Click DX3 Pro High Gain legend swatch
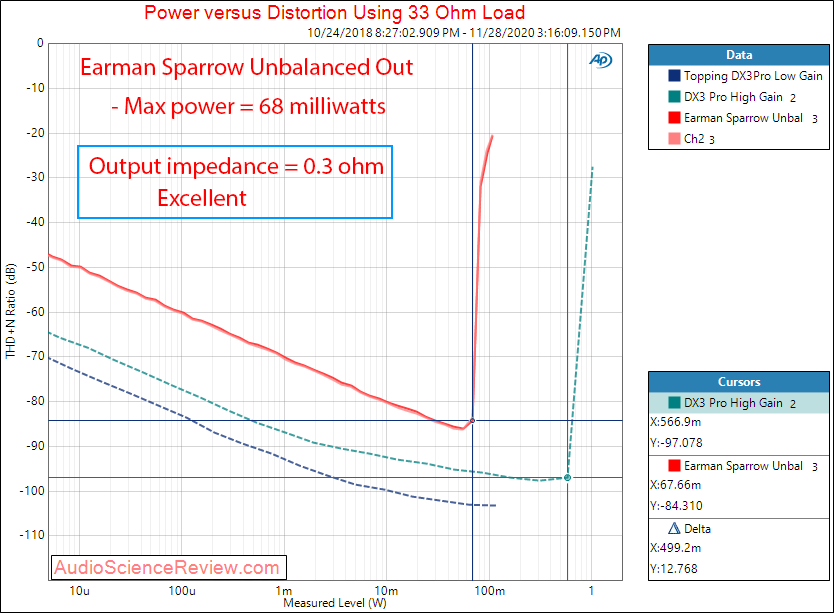Image resolution: width=834 pixels, height=613 pixels. [x=674, y=97]
